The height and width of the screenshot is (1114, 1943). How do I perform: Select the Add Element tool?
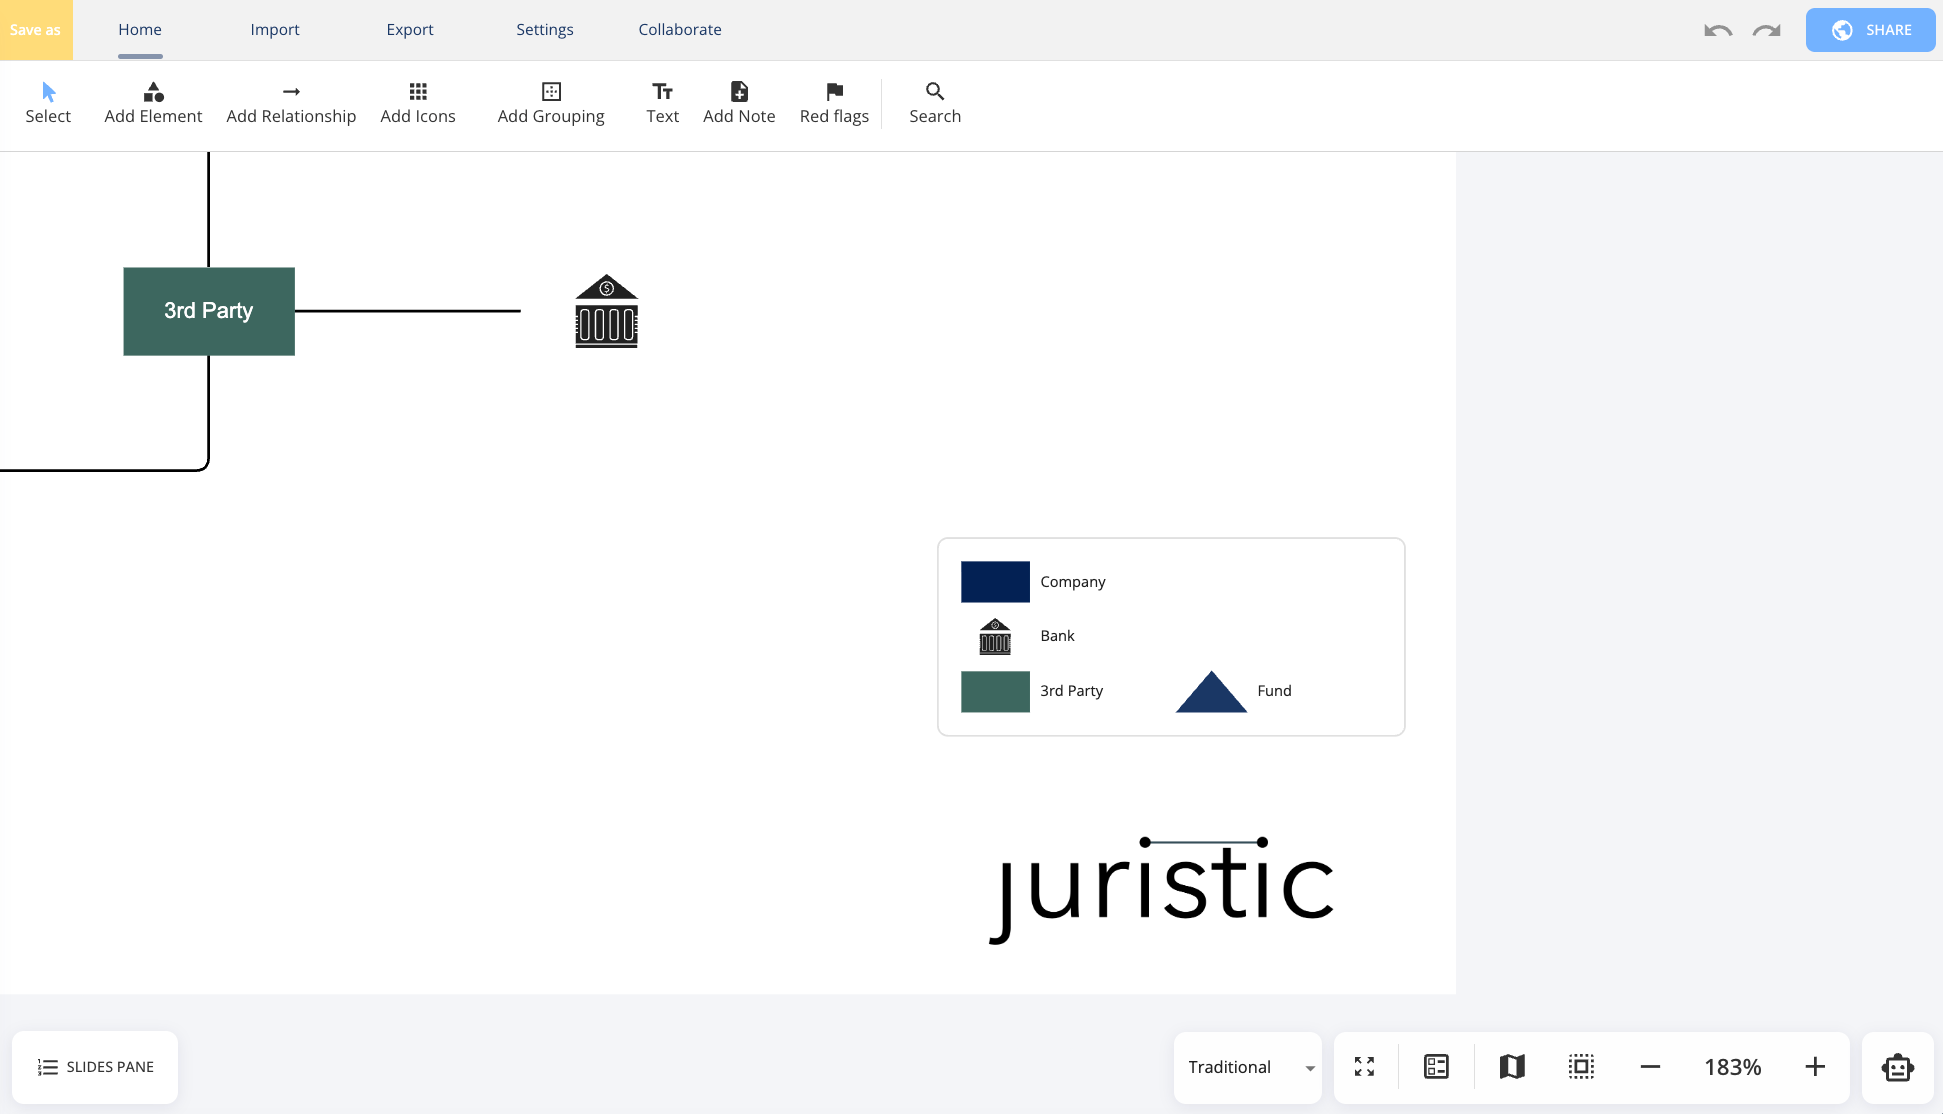(153, 103)
